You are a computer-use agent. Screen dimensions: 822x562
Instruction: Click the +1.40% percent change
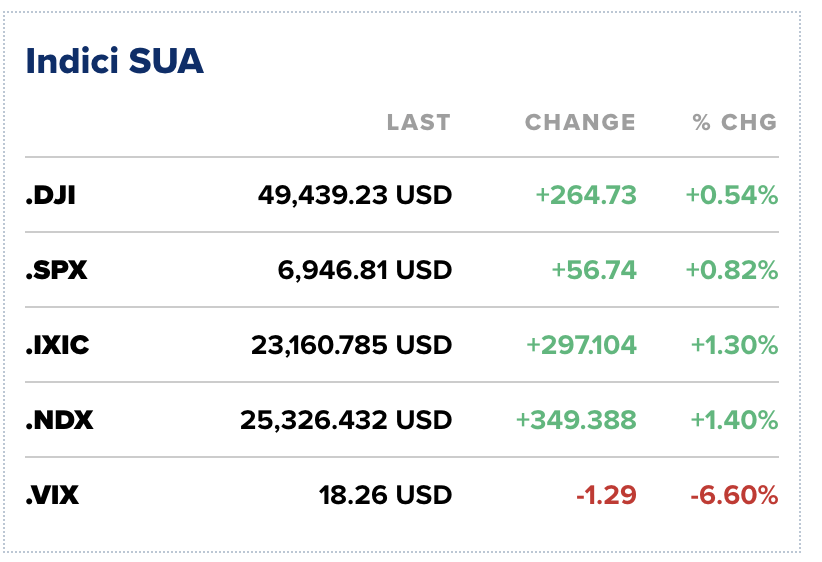pos(733,420)
